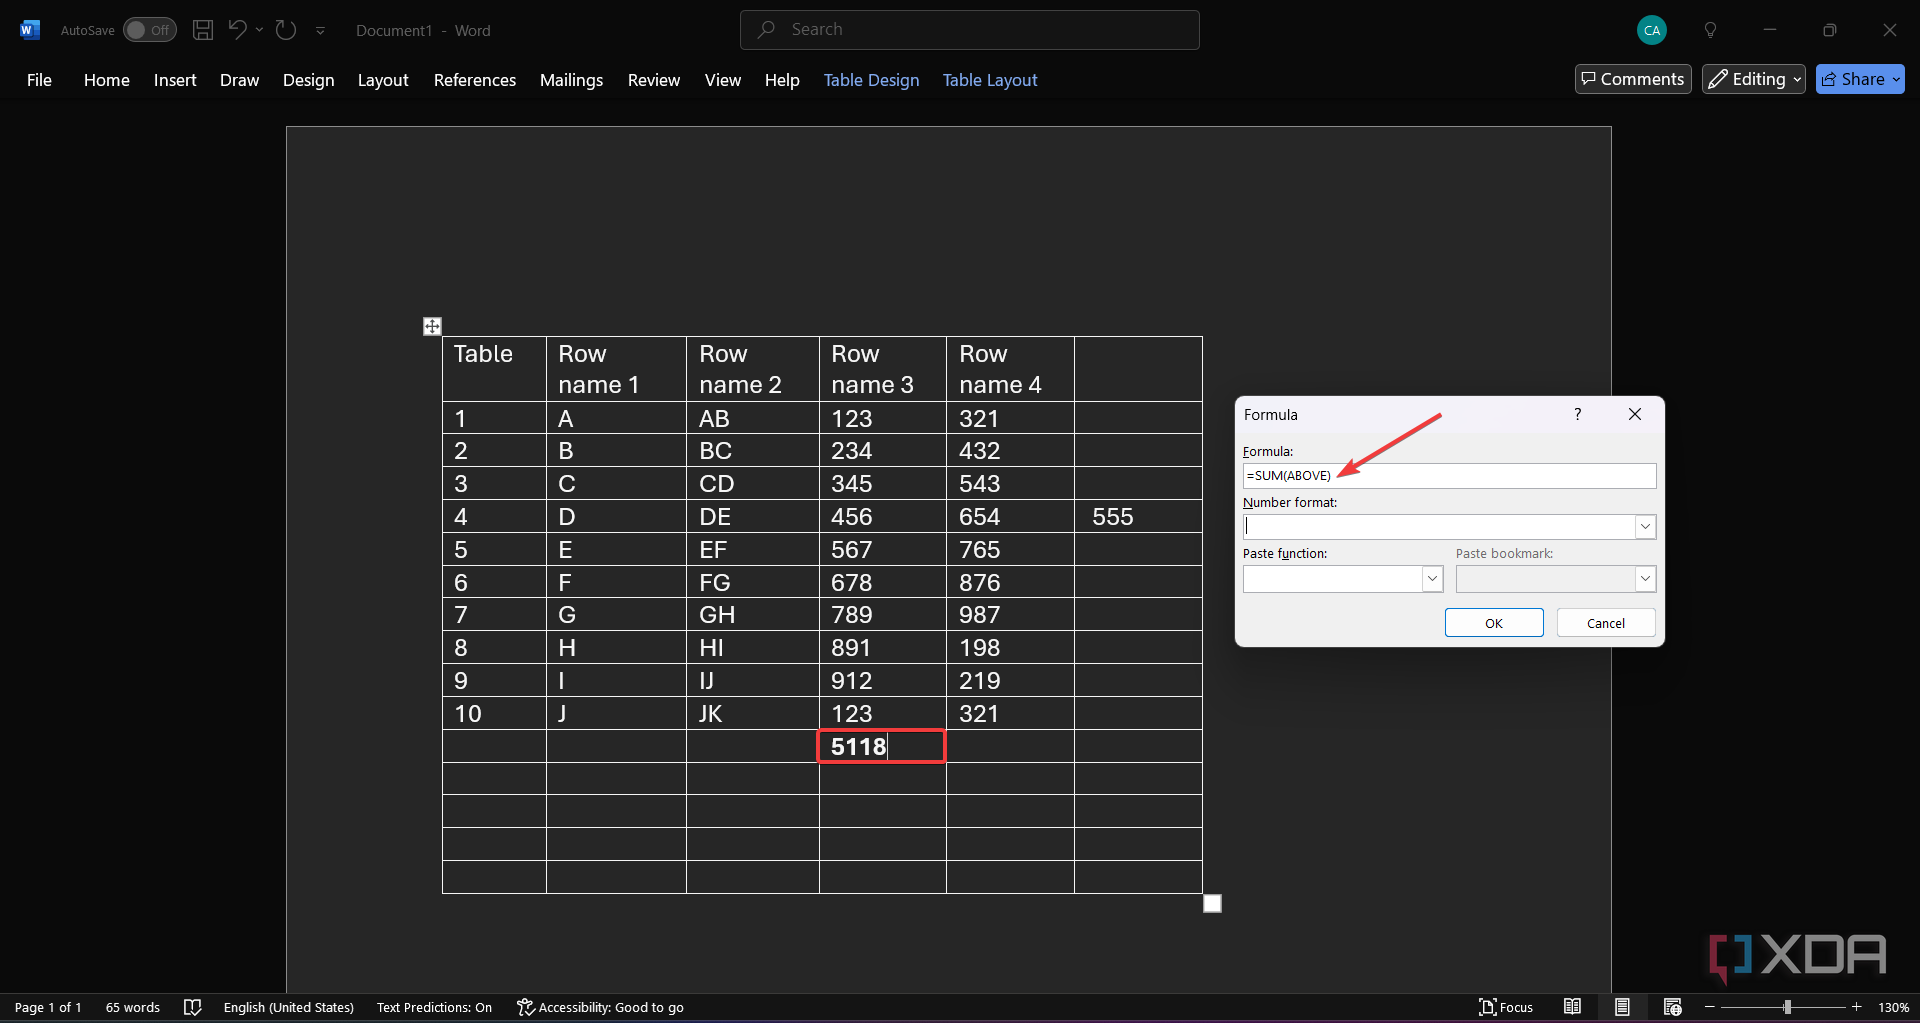
Task: Click the Redo icon in title bar
Action: pyautogui.click(x=286, y=30)
